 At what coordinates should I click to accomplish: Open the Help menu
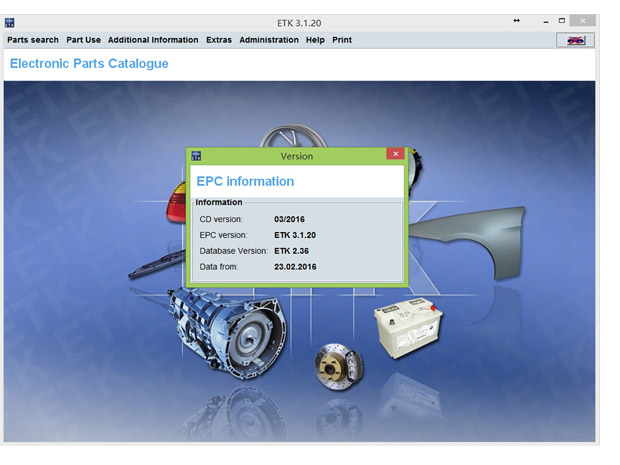315,40
